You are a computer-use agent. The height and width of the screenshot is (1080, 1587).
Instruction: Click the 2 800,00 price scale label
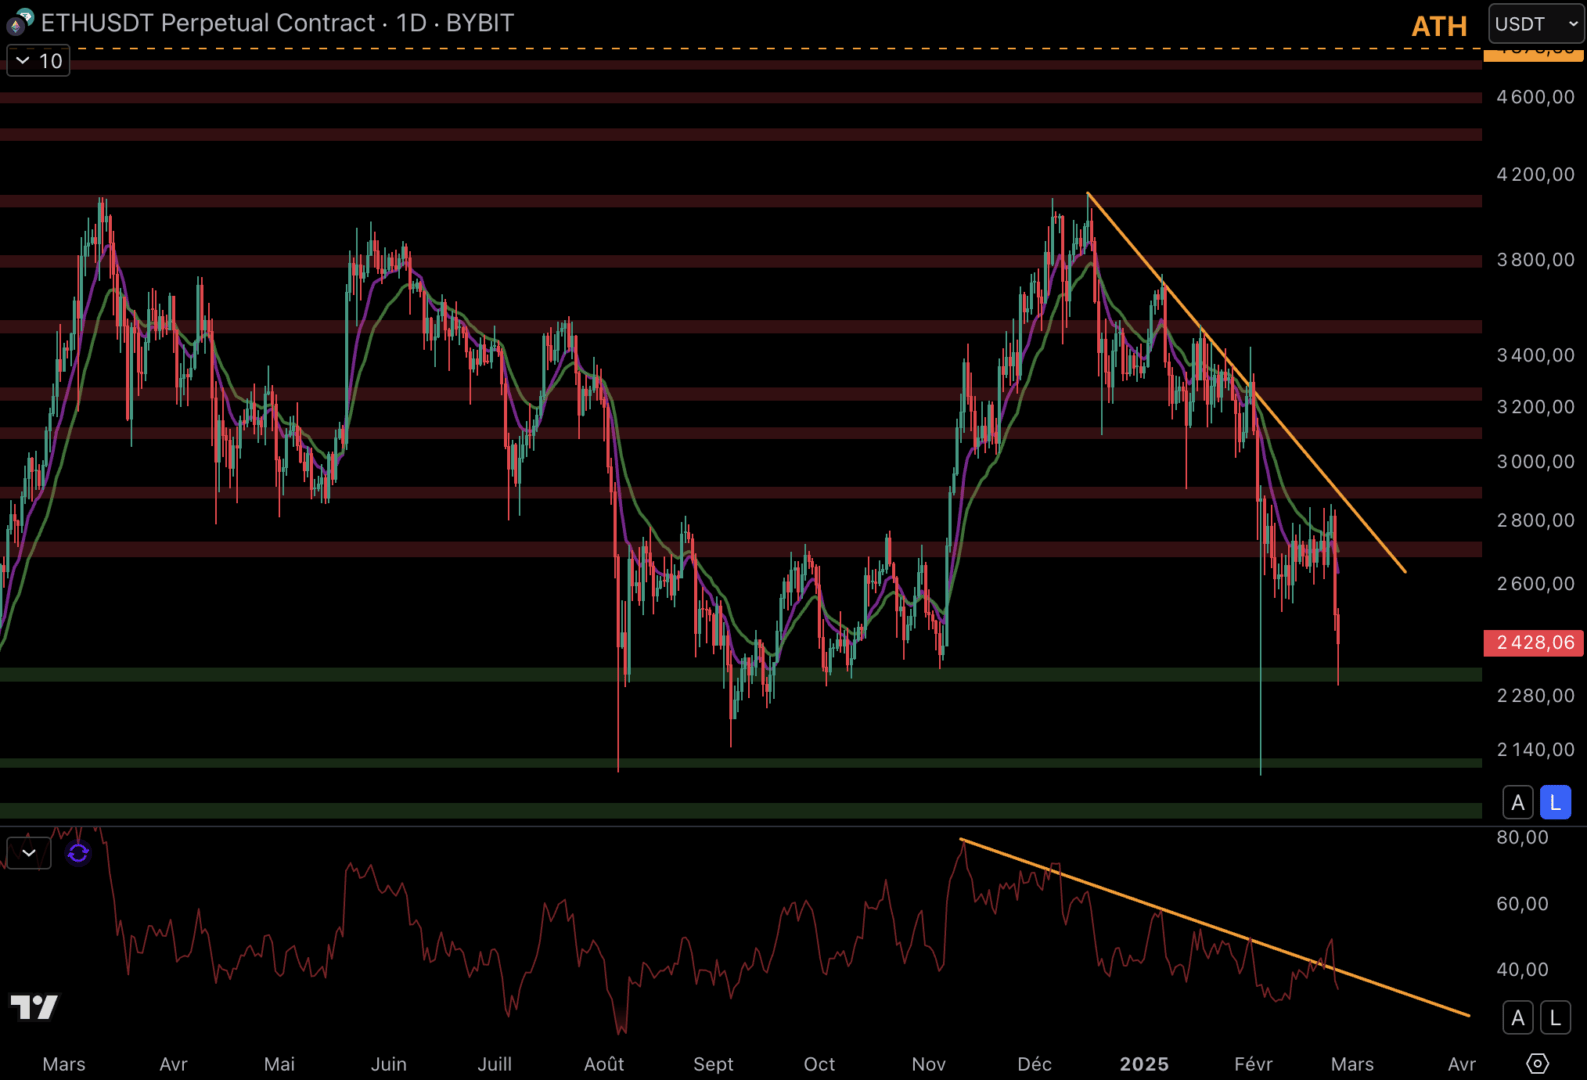coord(1535,520)
